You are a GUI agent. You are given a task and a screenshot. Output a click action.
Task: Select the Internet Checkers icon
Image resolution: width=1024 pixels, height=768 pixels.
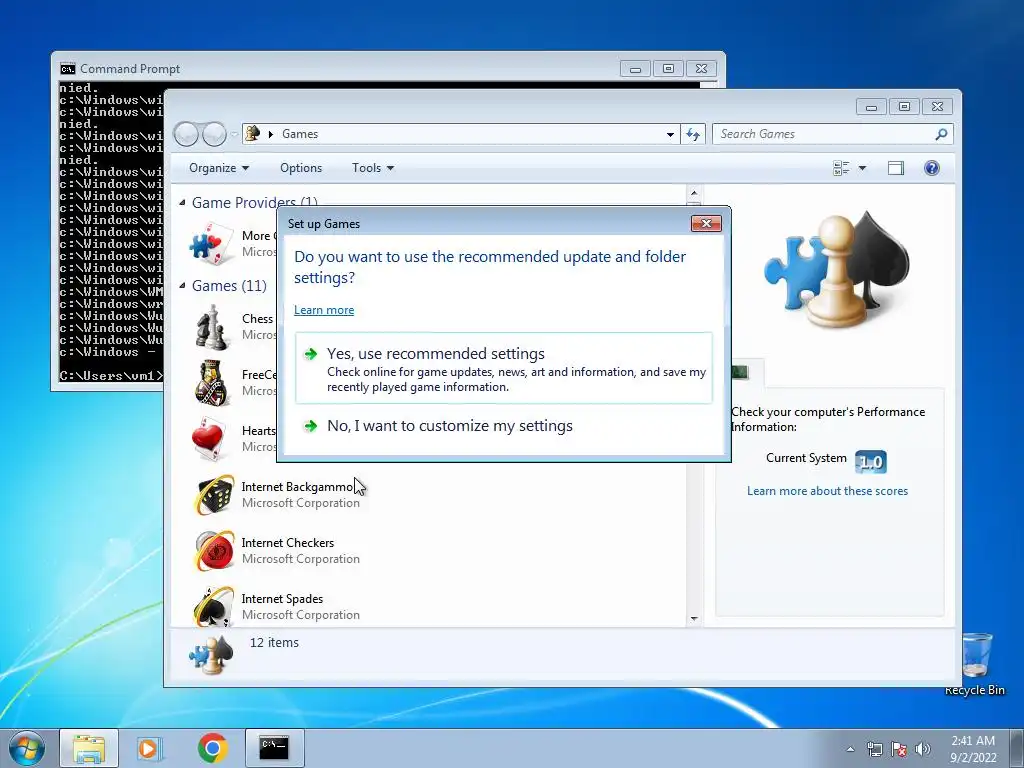(213, 551)
